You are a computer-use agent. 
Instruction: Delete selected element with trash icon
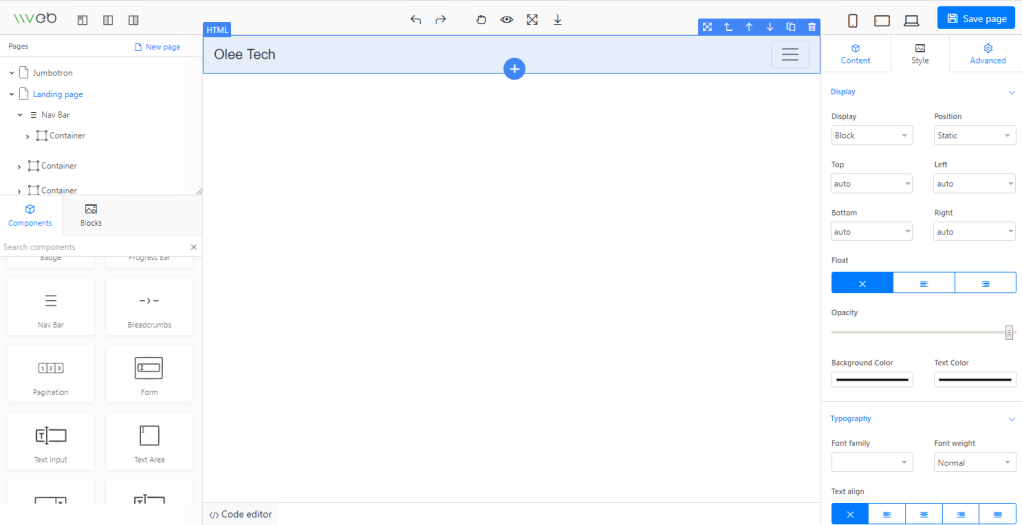(x=811, y=27)
